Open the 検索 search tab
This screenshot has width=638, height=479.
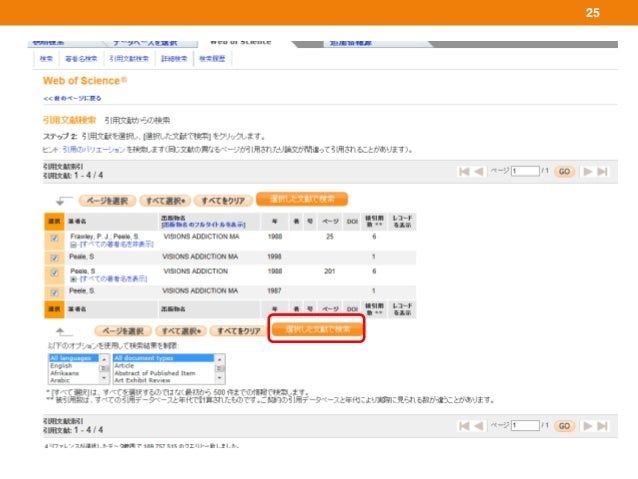pos(46,59)
